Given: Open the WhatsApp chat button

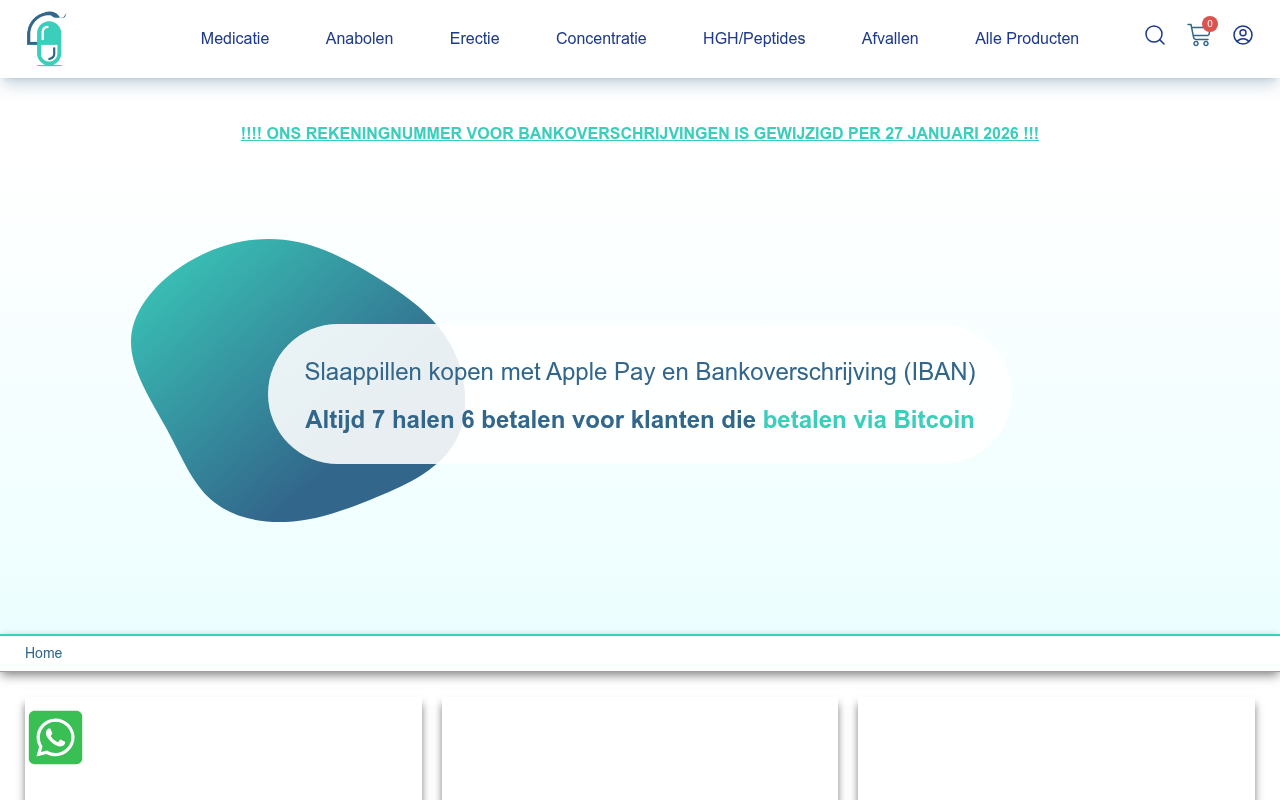Looking at the screenshot, I should pyautogui.click(x=55, y=737).
